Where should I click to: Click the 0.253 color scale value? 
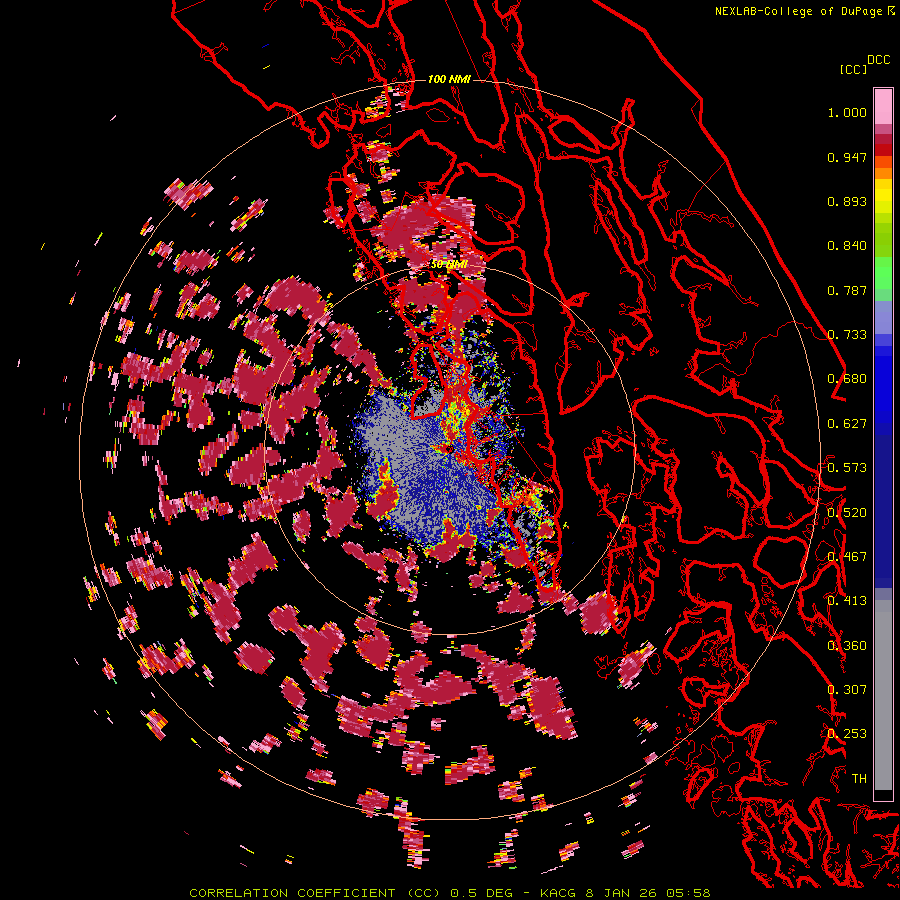(x=847, y=734)
